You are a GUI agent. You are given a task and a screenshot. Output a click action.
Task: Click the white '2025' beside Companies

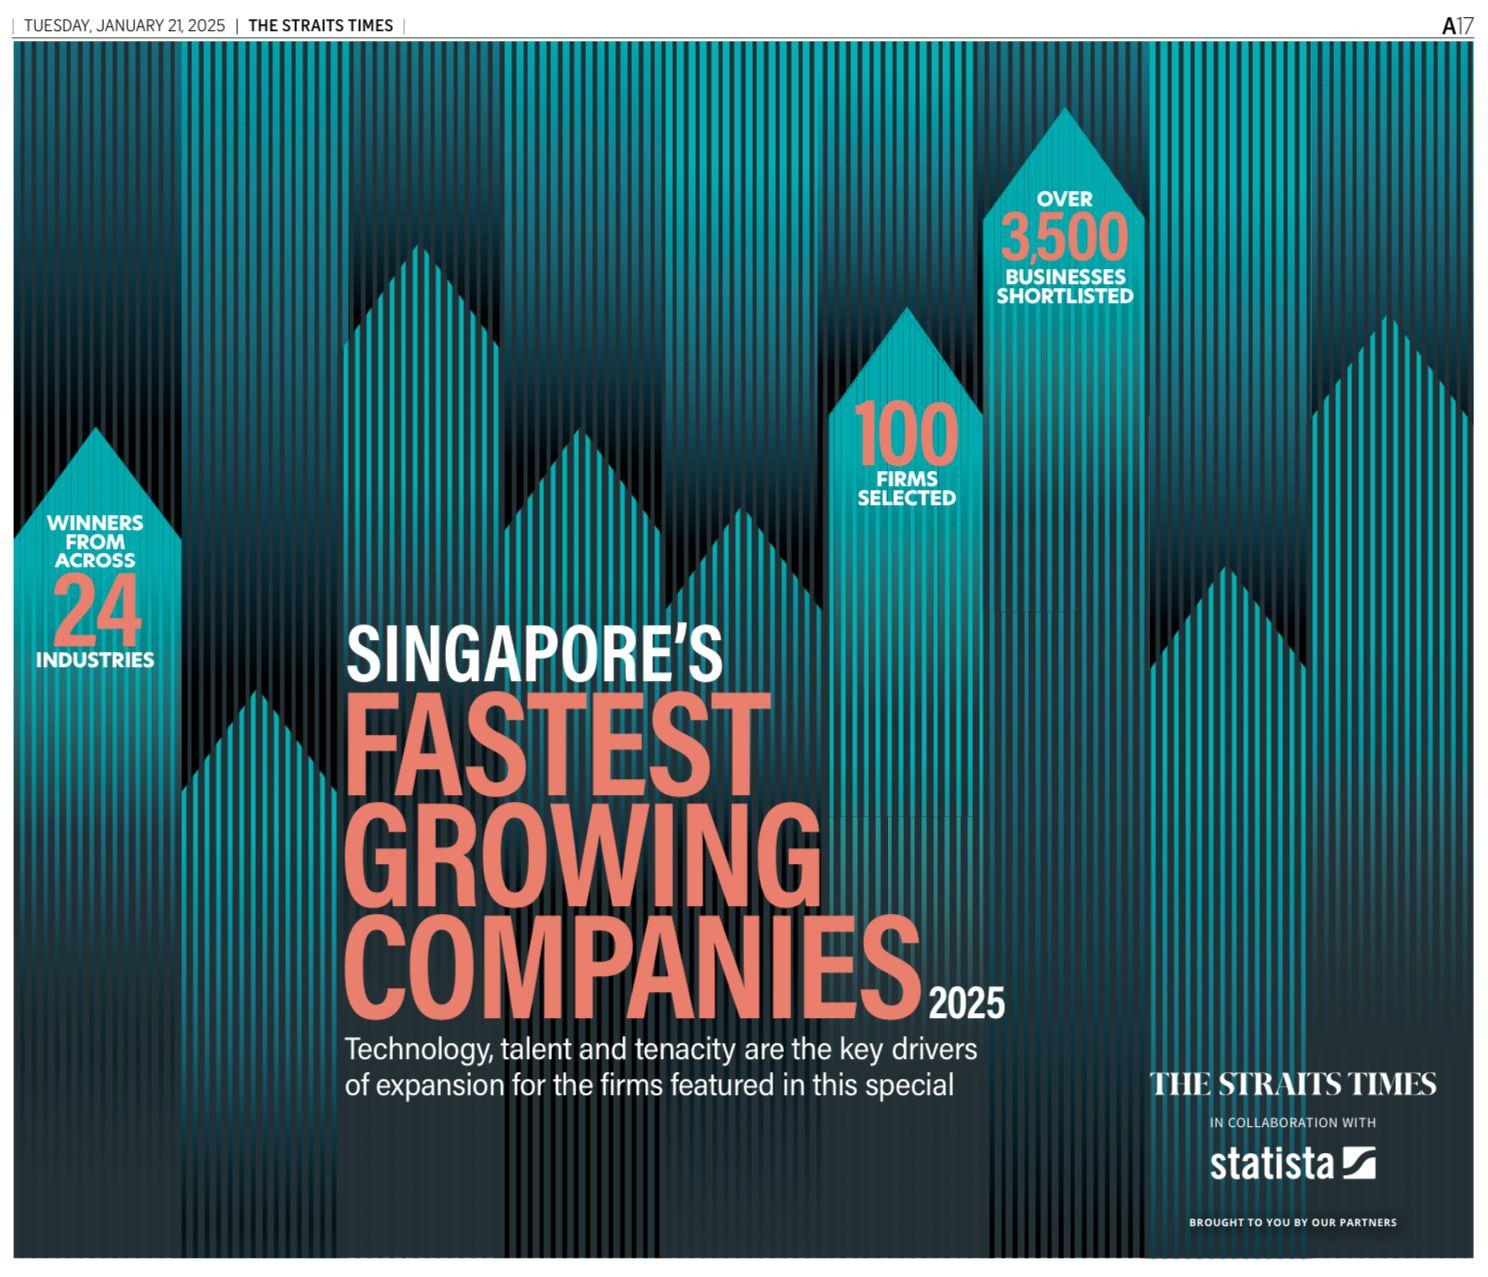click(966, 1003)
